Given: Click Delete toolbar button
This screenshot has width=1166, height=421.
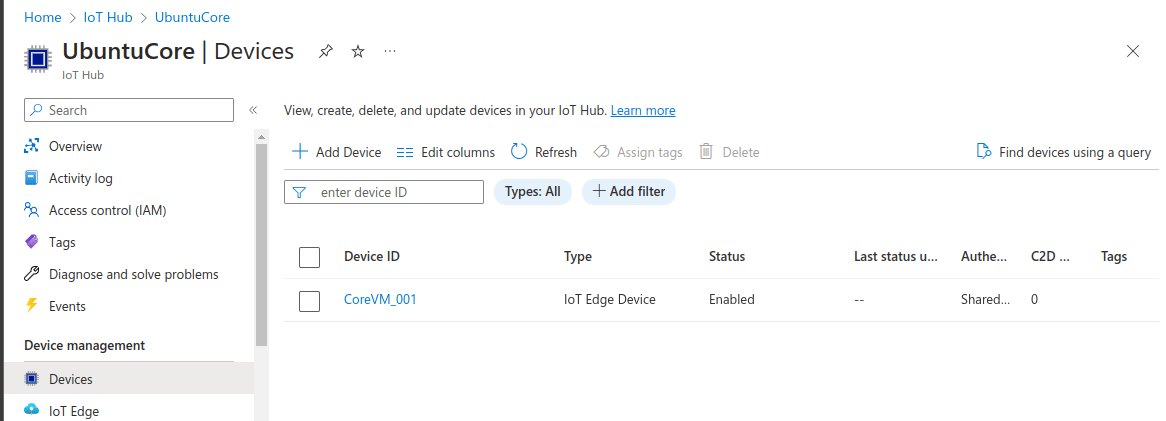Looking at the screenshot, I should 729,152.
